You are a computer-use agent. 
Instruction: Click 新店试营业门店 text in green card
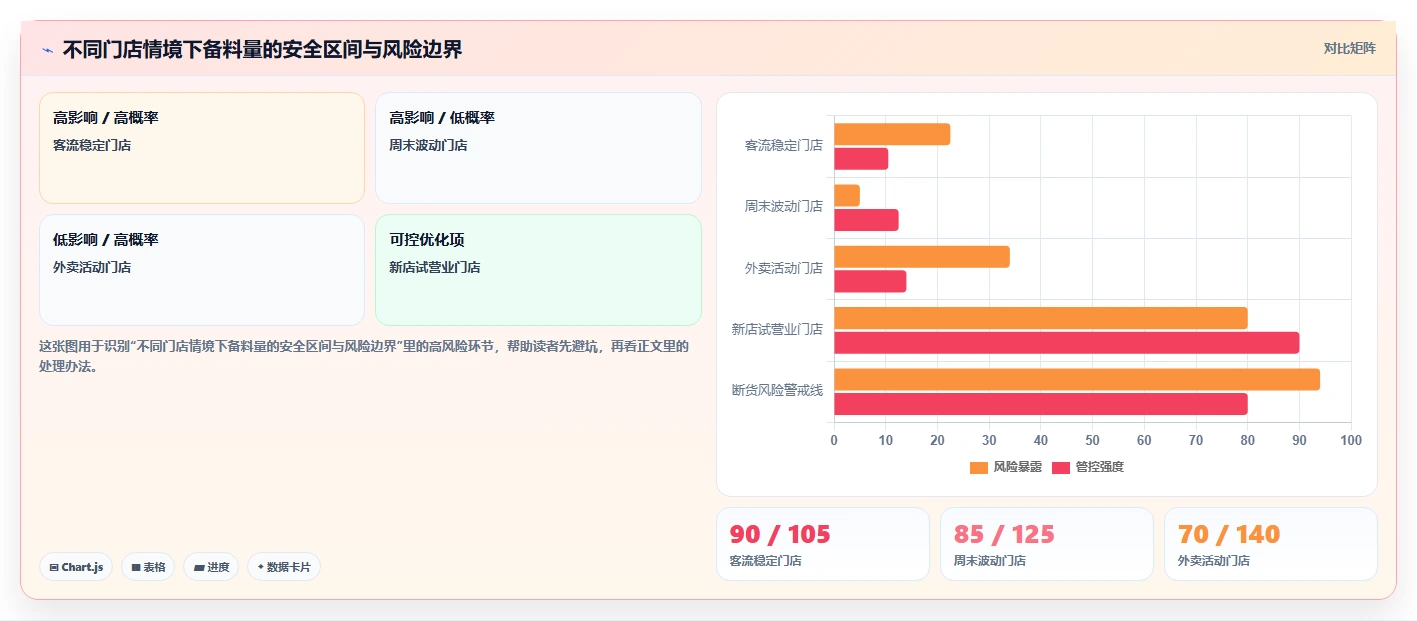(435, 268)
